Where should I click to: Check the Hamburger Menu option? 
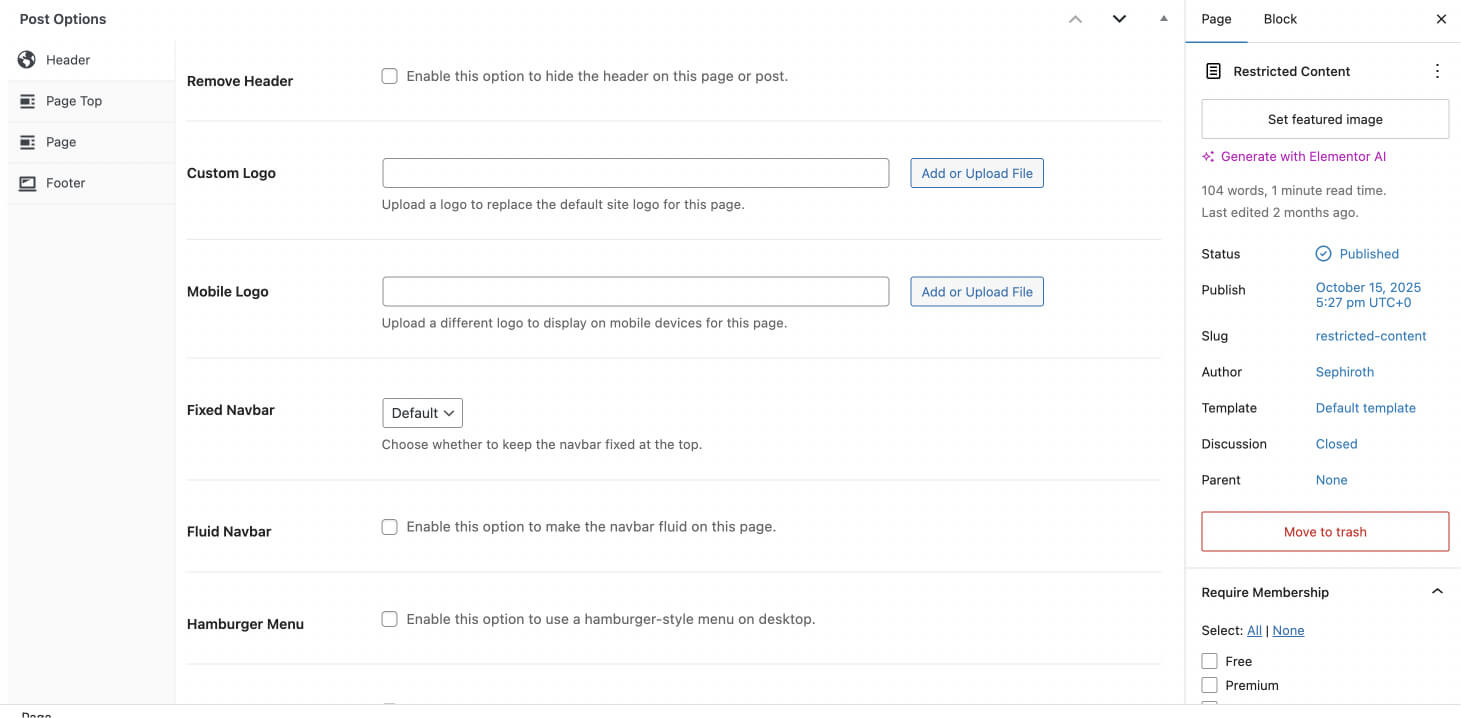(x=390, y=619)
